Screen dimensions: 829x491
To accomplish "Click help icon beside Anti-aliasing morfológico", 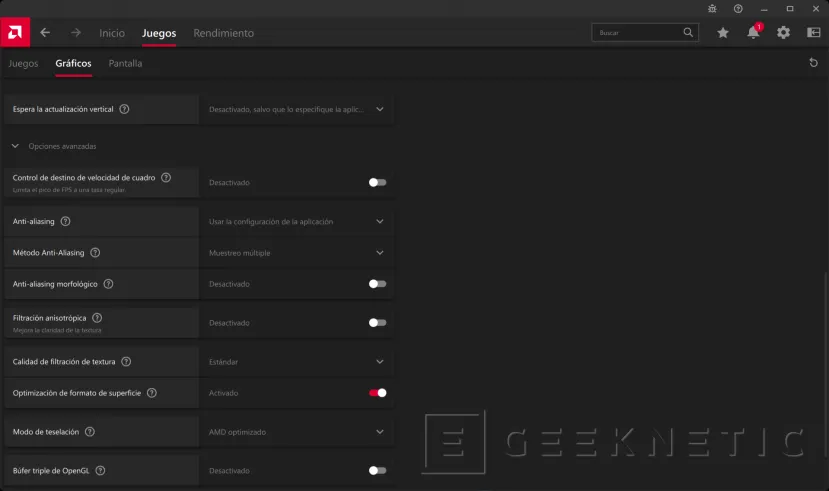I will [108, 284].
